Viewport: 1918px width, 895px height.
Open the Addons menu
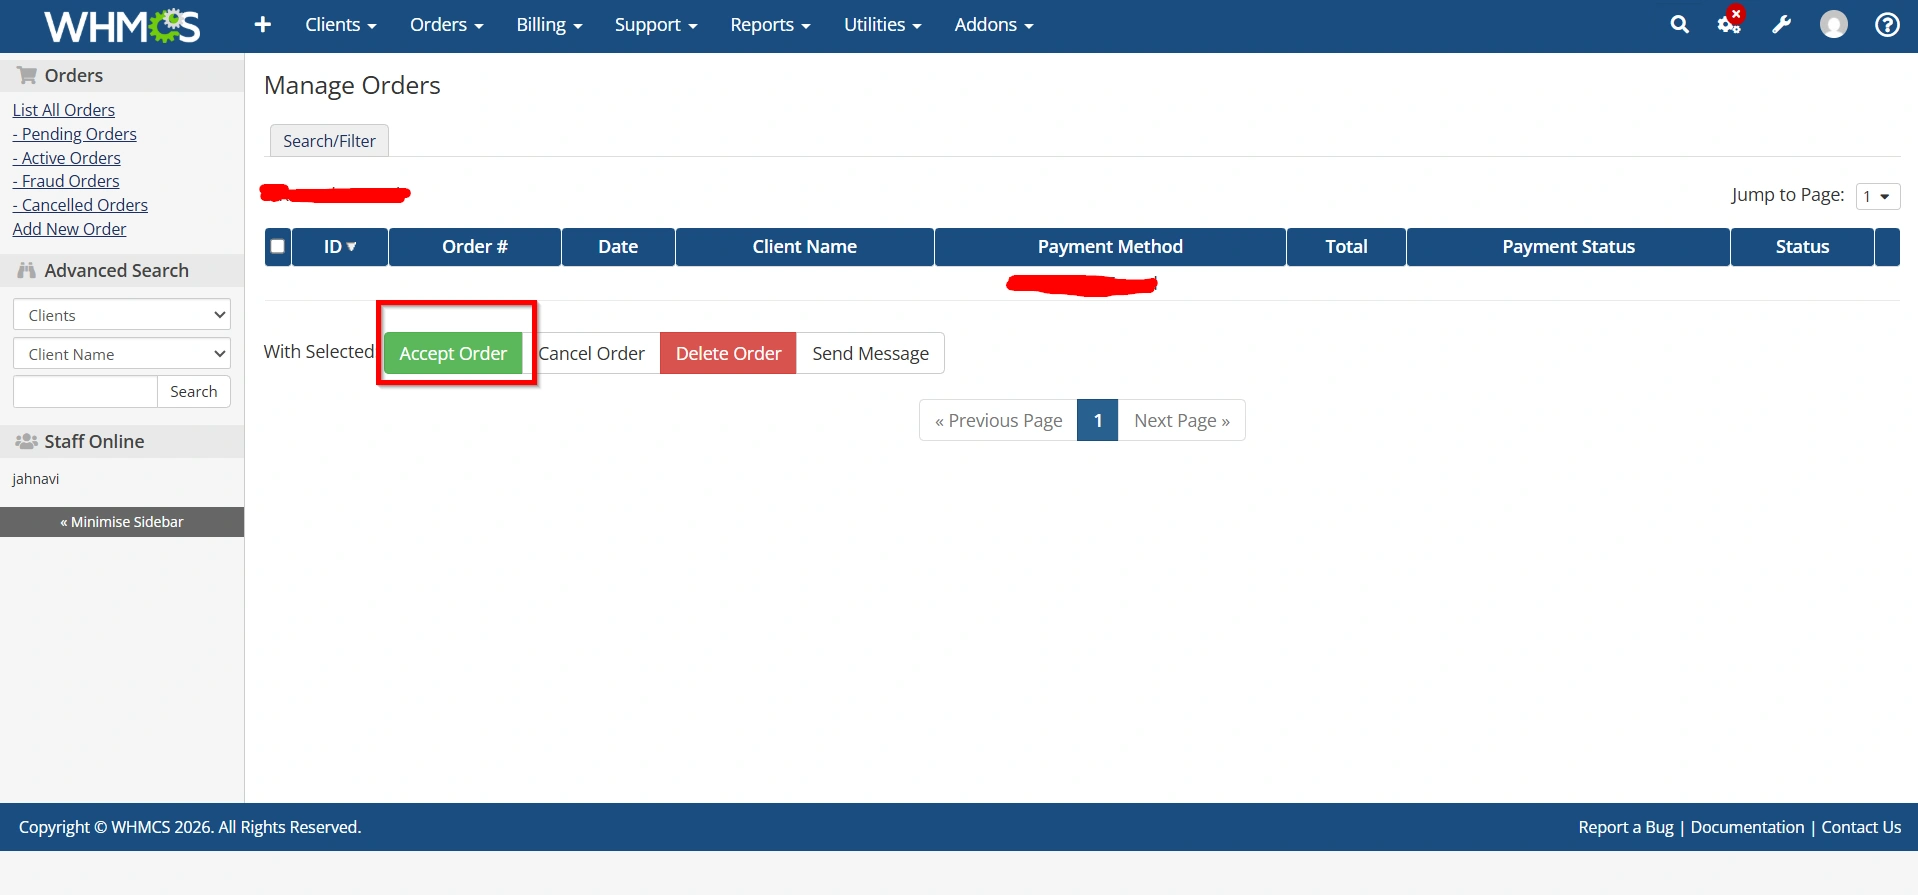[x=994, y=25]
